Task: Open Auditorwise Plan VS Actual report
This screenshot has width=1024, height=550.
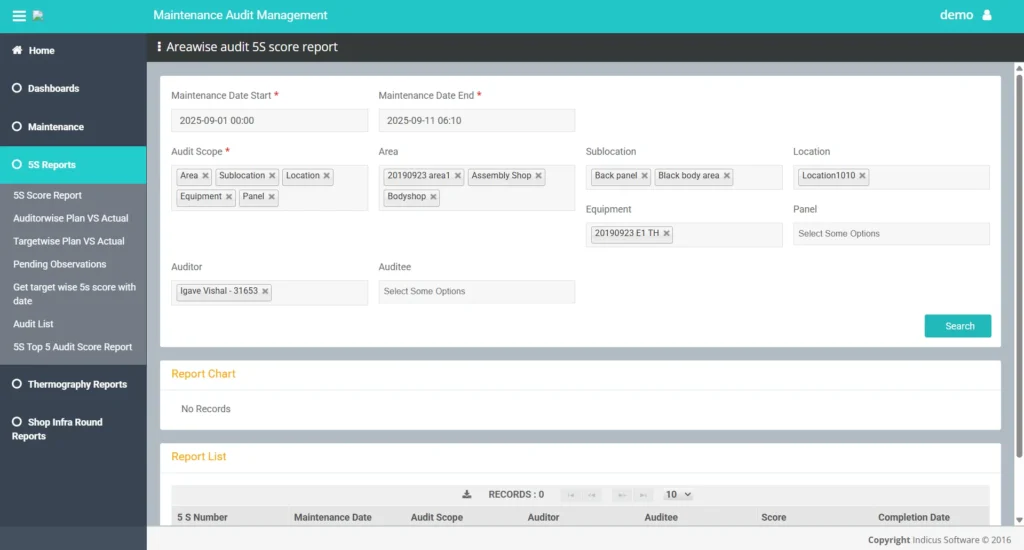Action: [x=71, y=218]
